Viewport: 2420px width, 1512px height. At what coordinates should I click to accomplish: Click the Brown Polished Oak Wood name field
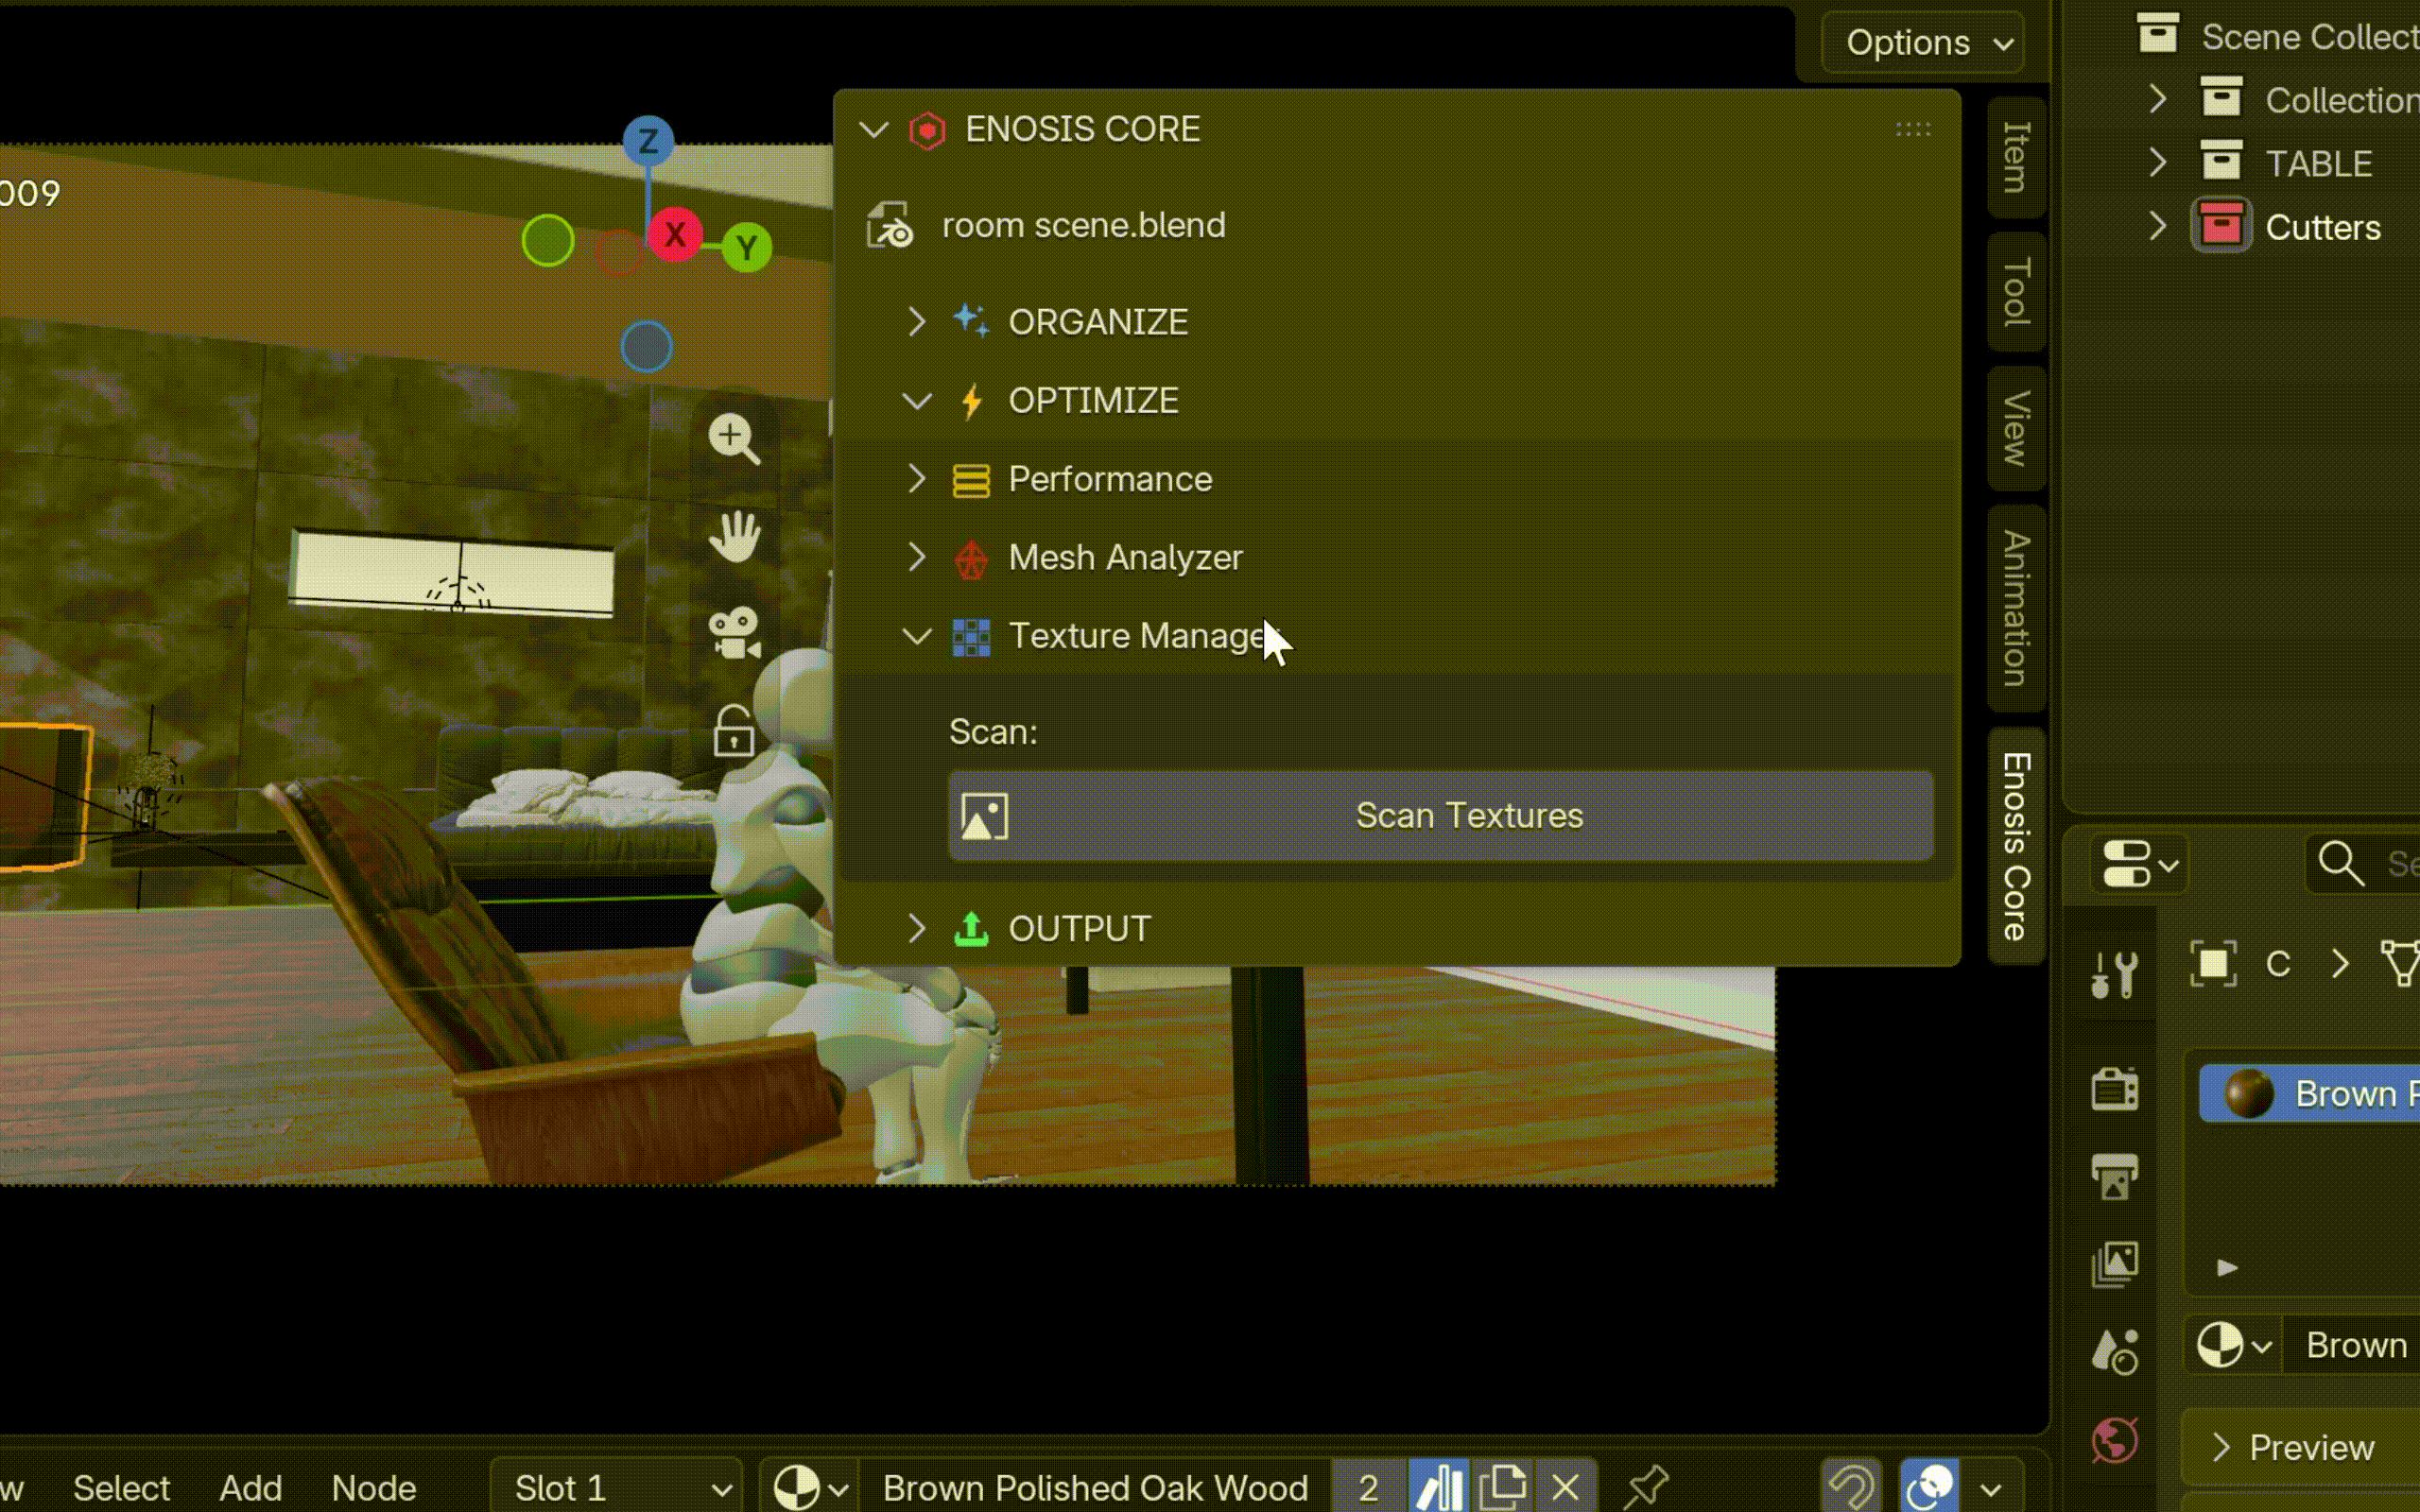(1095, 1487)
